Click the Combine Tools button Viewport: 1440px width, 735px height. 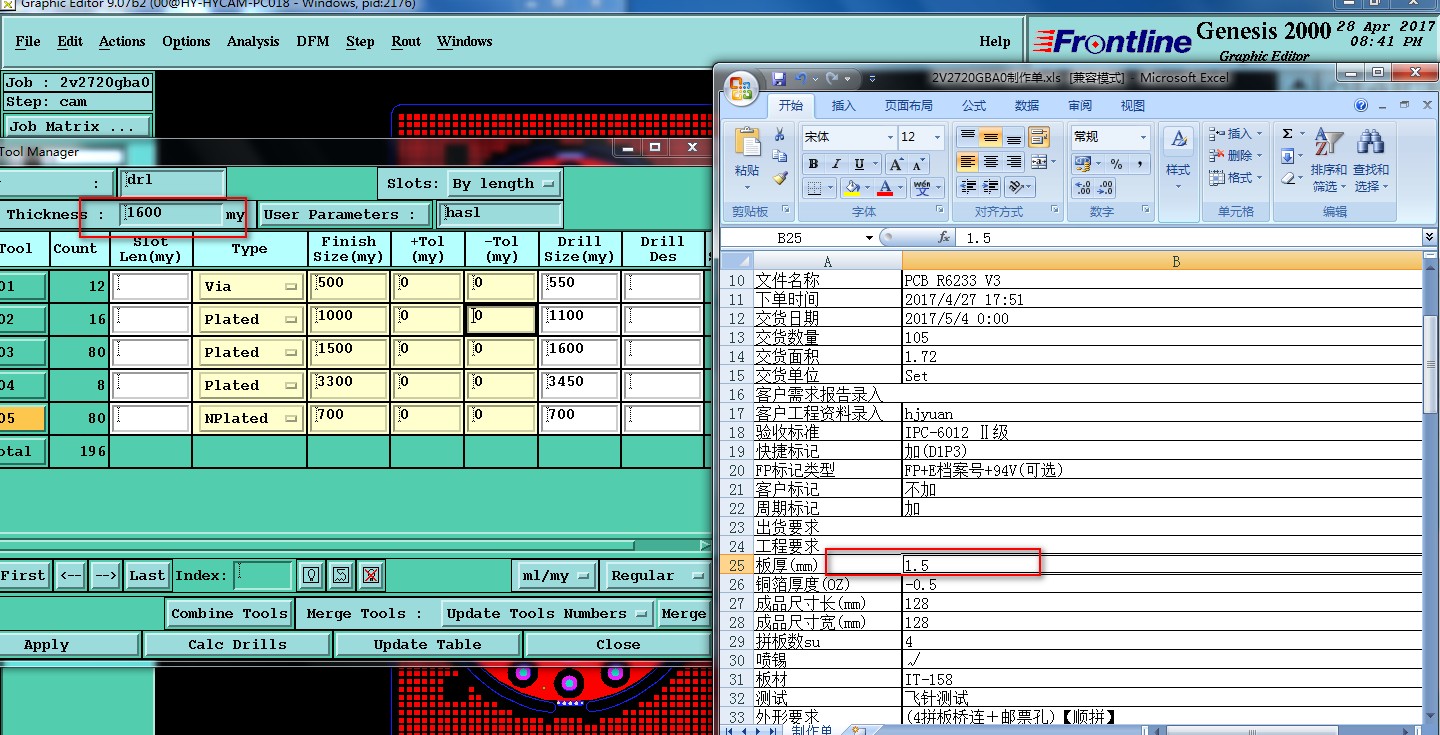click(x=229, y=614)
